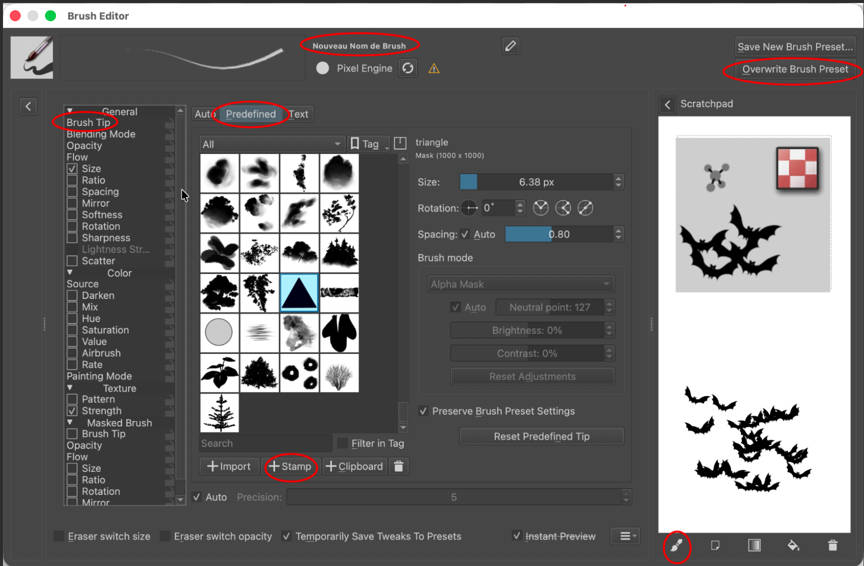Switch to the Text brush tip tab
Image resolution: width=864 pixels, height=566 pixels.
298,114
